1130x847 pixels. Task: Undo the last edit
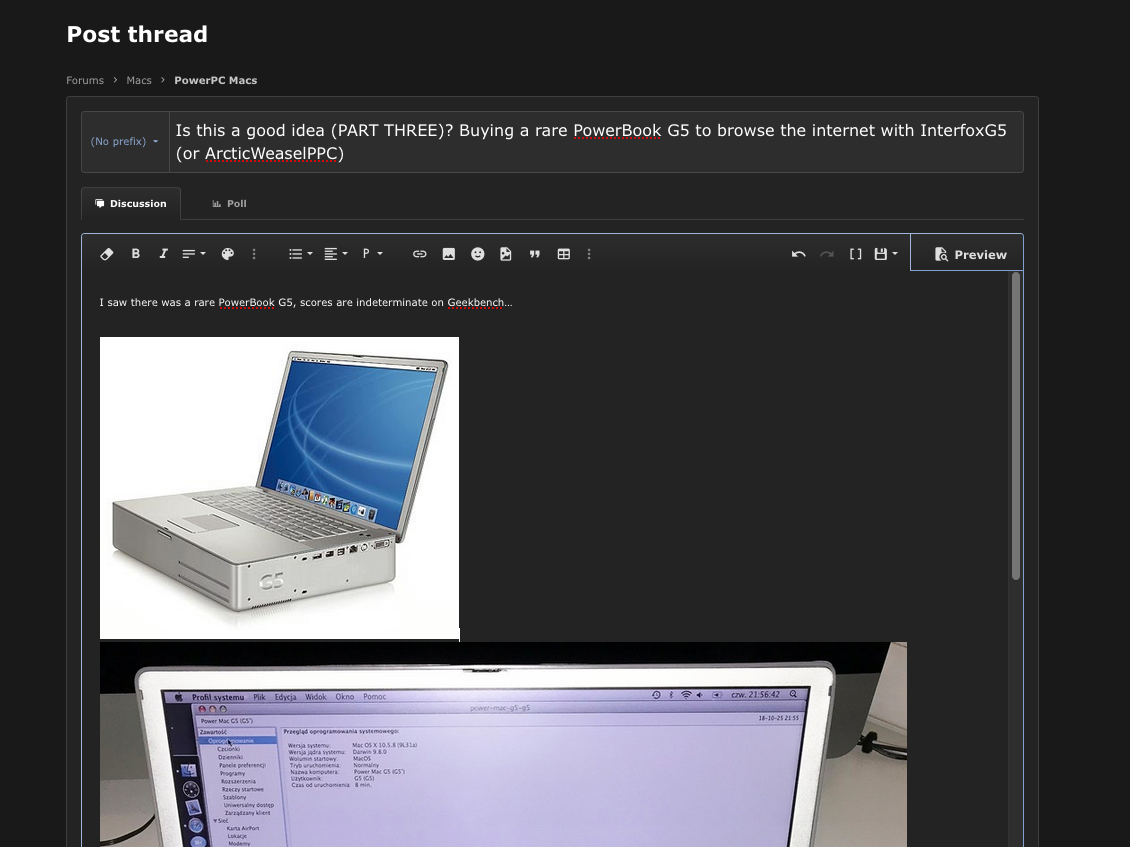coord(798,254)
